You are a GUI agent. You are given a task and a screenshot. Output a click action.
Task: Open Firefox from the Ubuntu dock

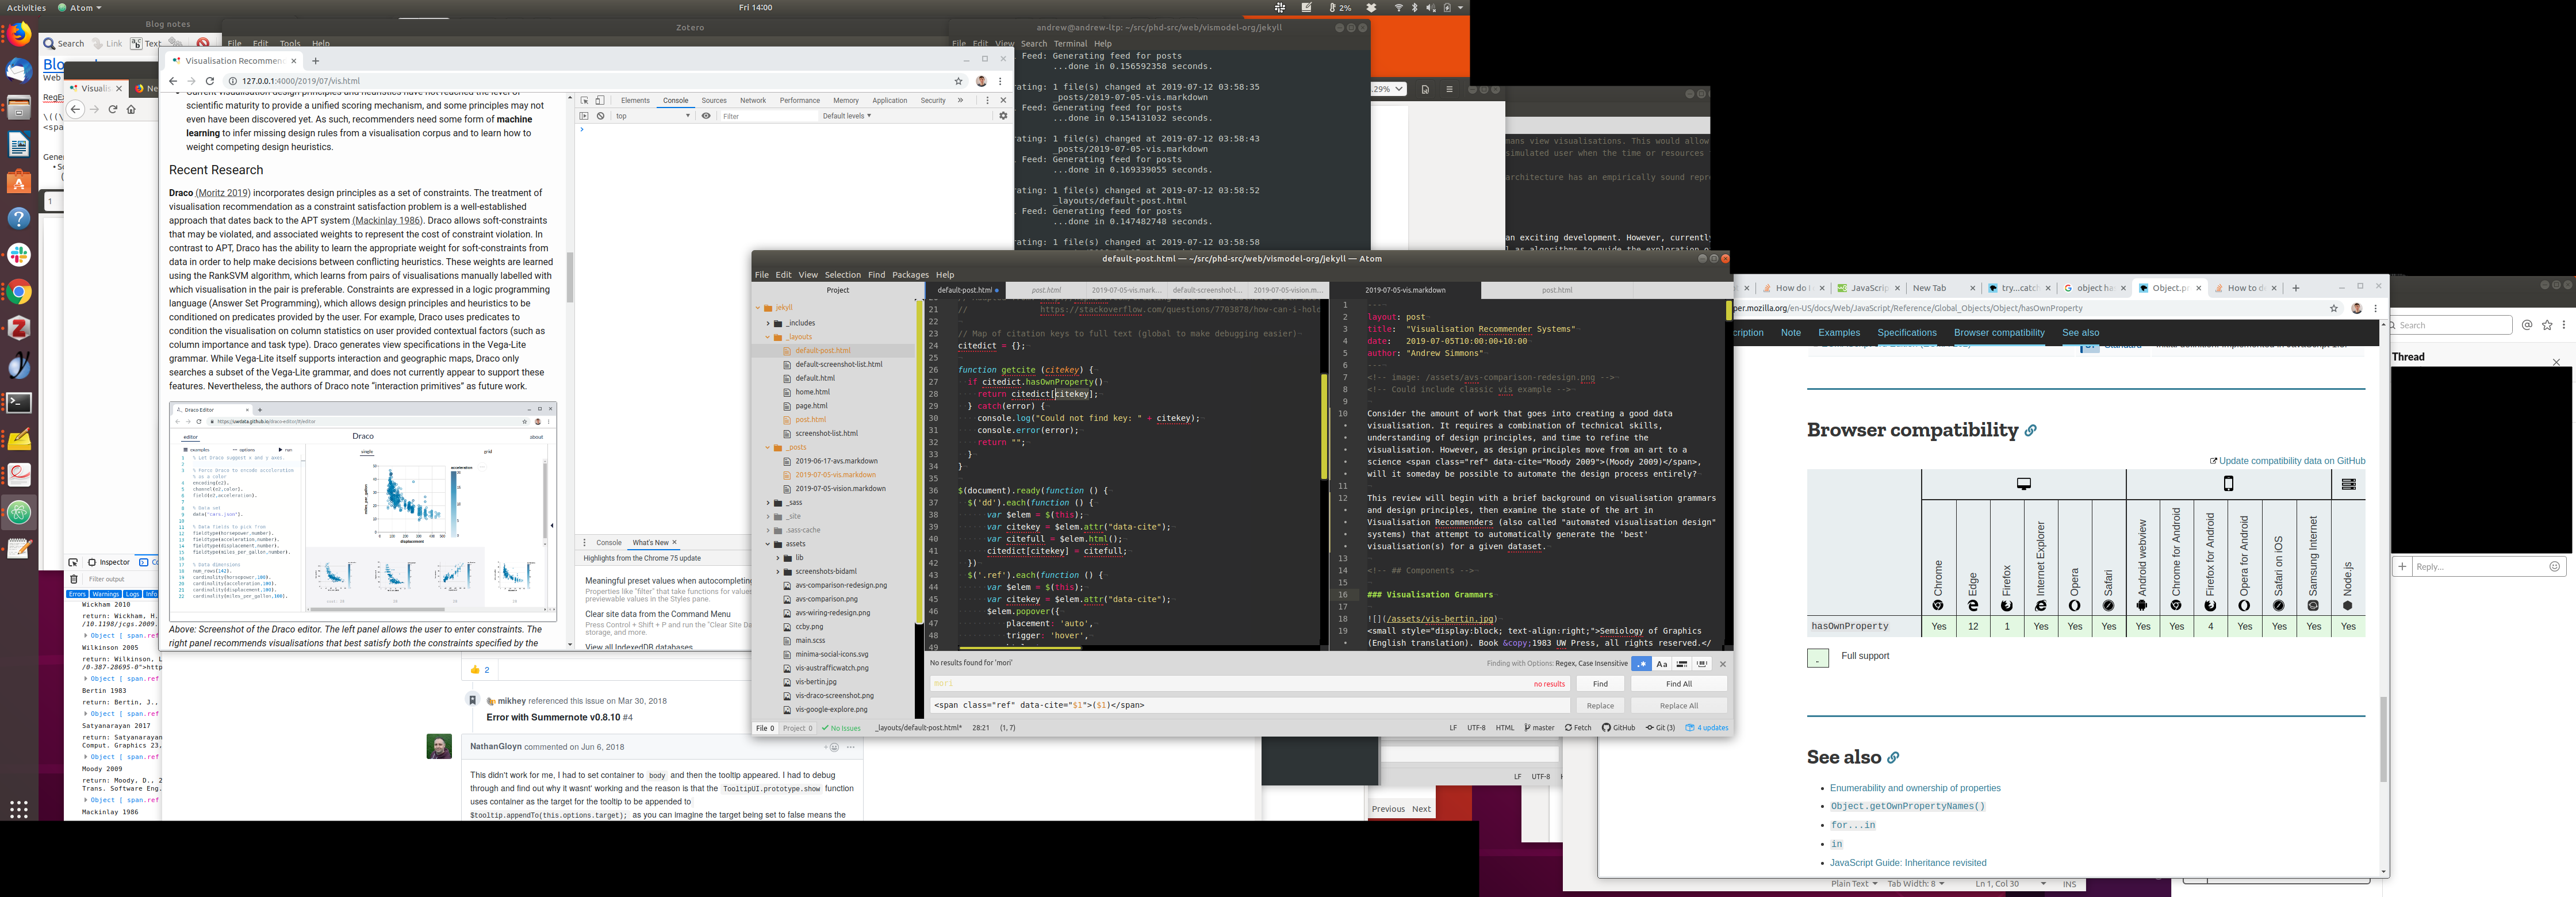pos(18,35)
